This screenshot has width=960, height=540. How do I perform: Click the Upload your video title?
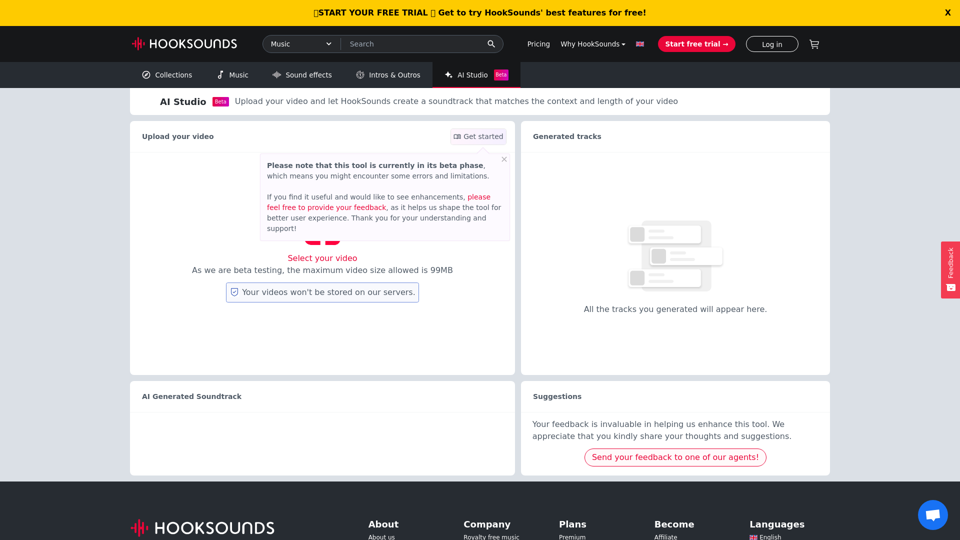coord(178,137)
